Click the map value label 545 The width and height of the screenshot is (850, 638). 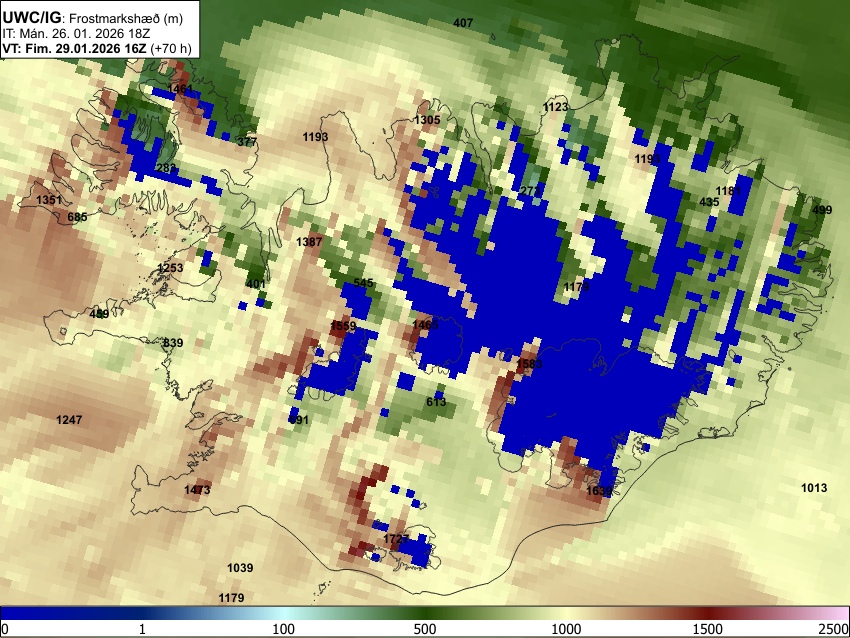pyautogui.click(x=363, y=282)
